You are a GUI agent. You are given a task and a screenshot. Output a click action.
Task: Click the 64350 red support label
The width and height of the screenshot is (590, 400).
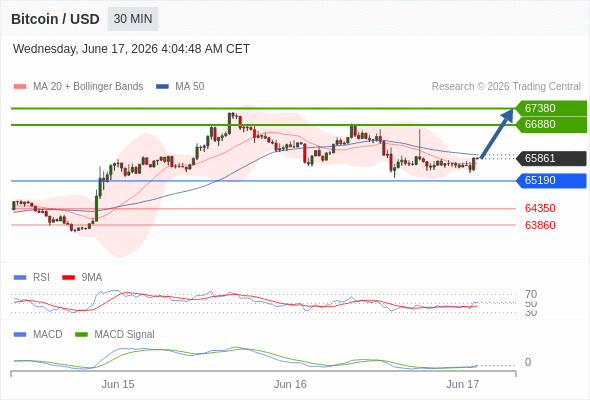(540, 208)
